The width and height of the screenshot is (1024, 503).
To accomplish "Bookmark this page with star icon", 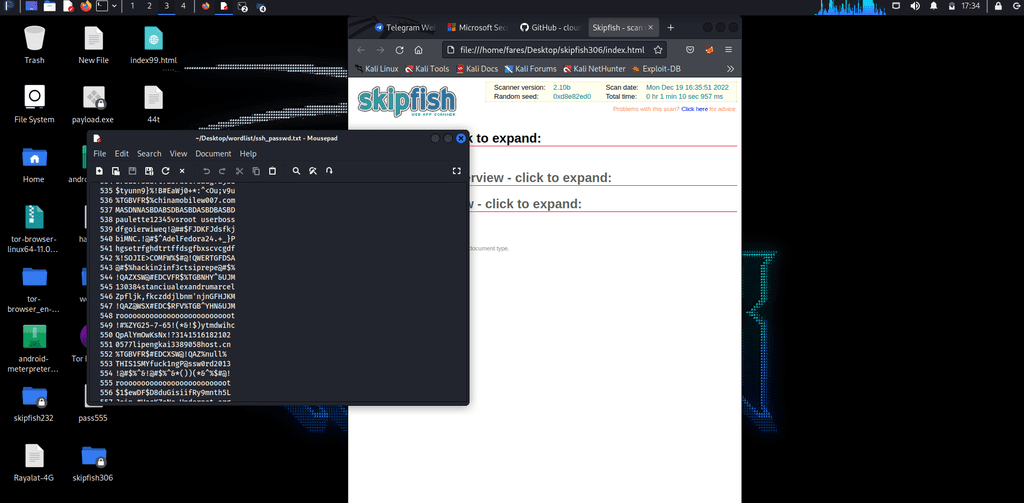I will tap(658, 50).
